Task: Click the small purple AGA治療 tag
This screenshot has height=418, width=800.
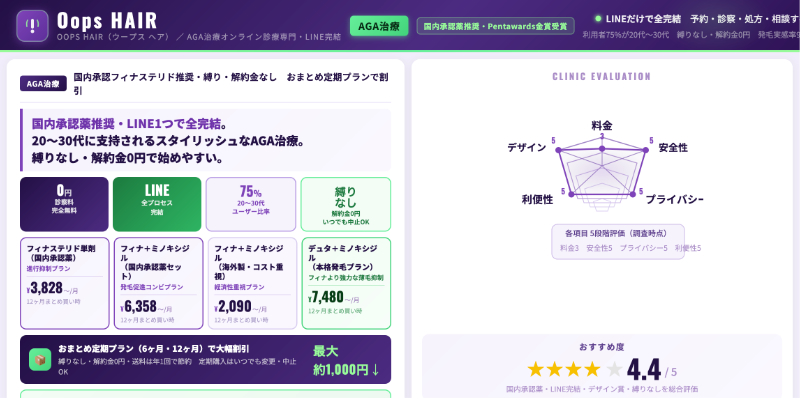Action: (43, 84)
